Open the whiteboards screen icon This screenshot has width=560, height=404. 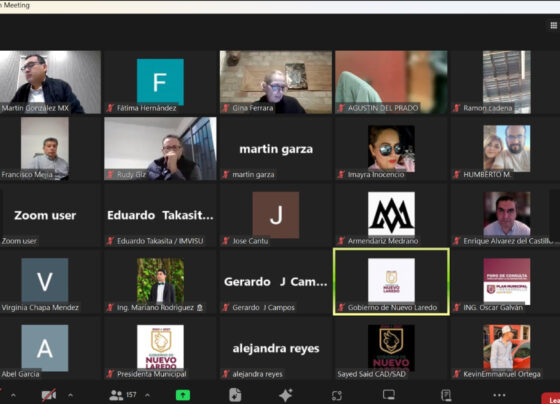click(x=389, y=395)
